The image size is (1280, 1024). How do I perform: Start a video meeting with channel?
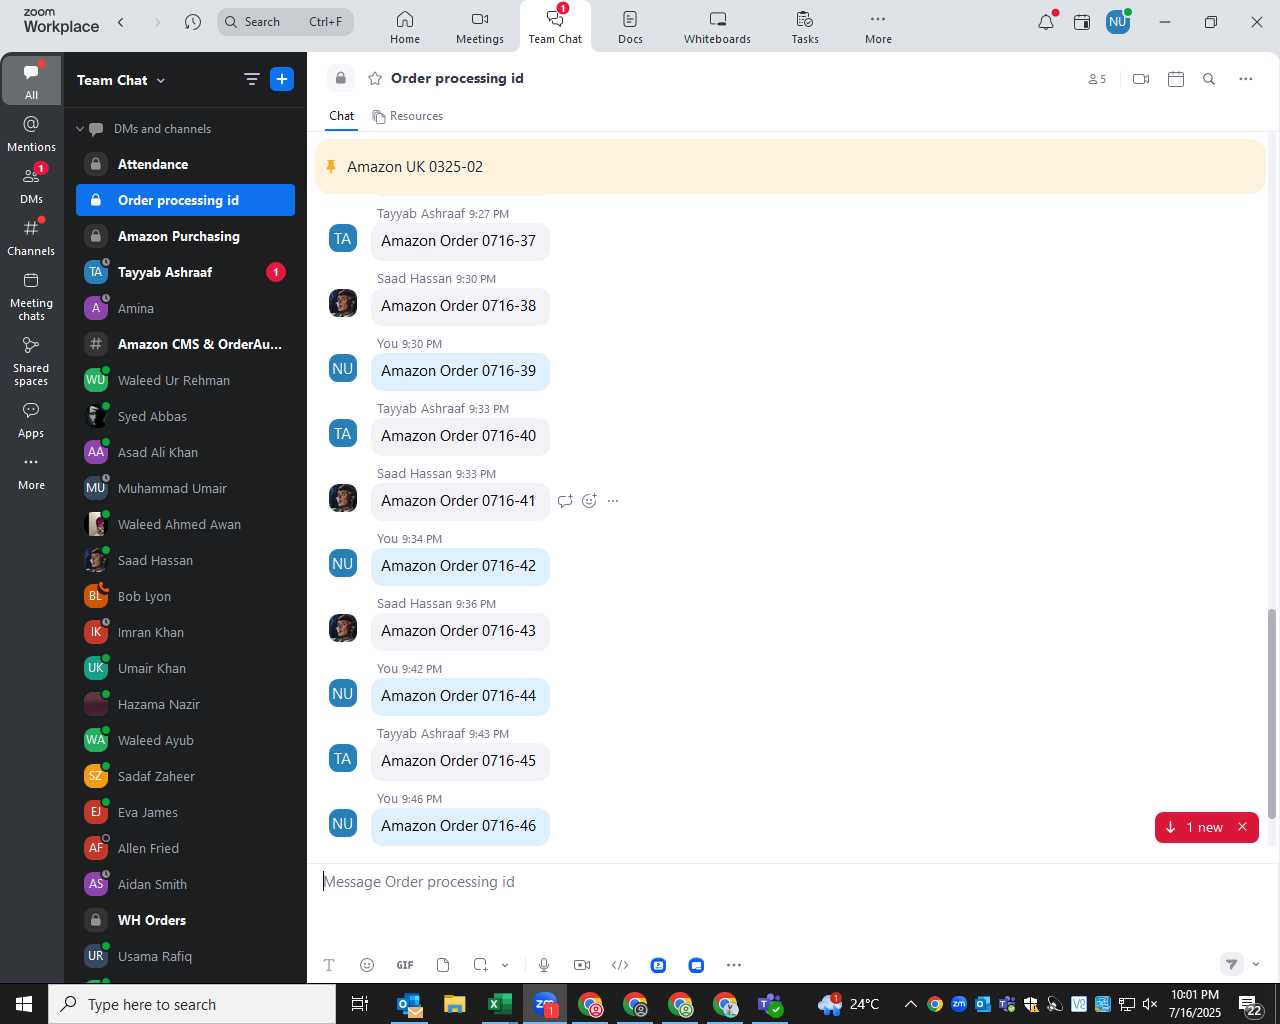1141,79
